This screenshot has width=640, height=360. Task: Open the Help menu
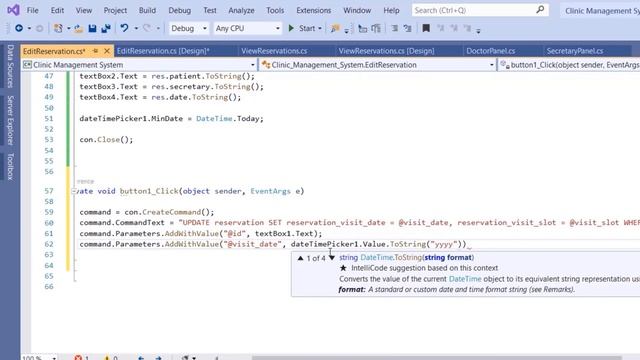(391, 10)
